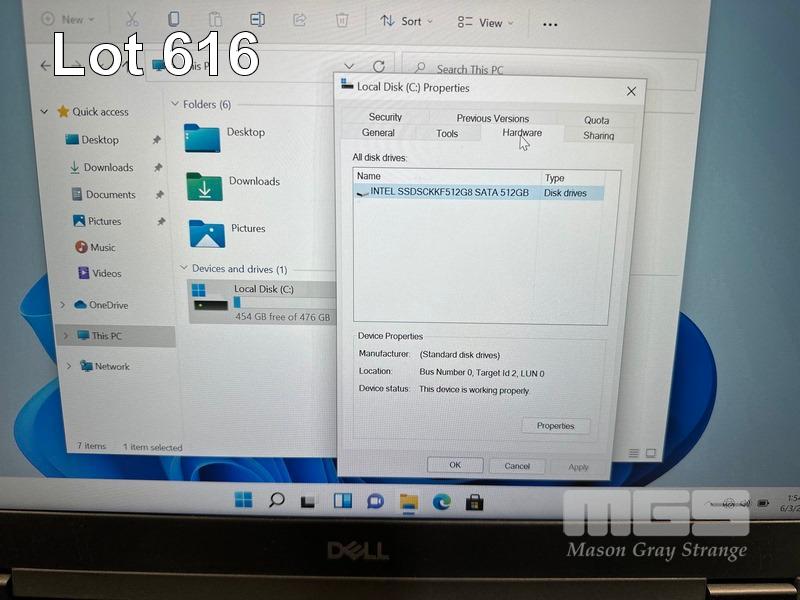Screen dimensions: 800x600
Task: Select Downloads in Quick access sidebar
Action: (108, 168)
